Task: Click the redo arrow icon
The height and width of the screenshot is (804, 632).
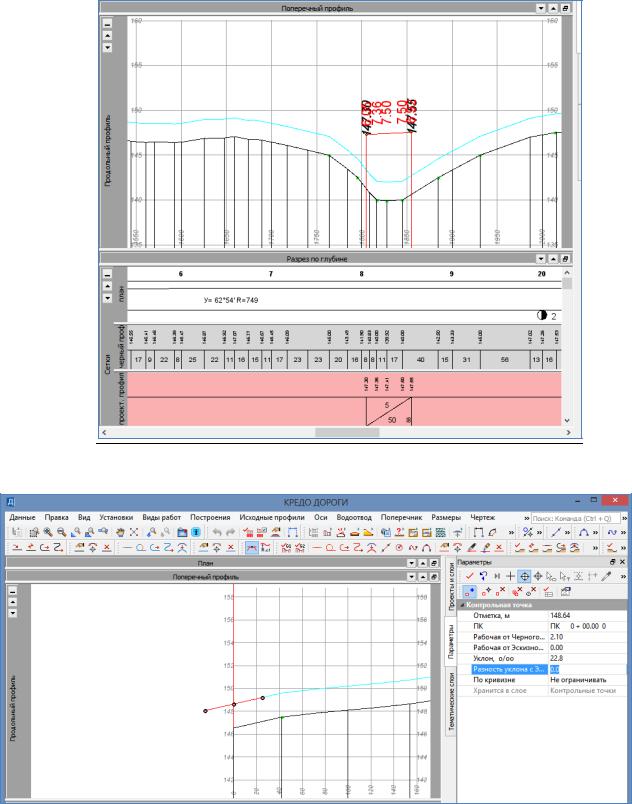Action: (x=230, y=532)
